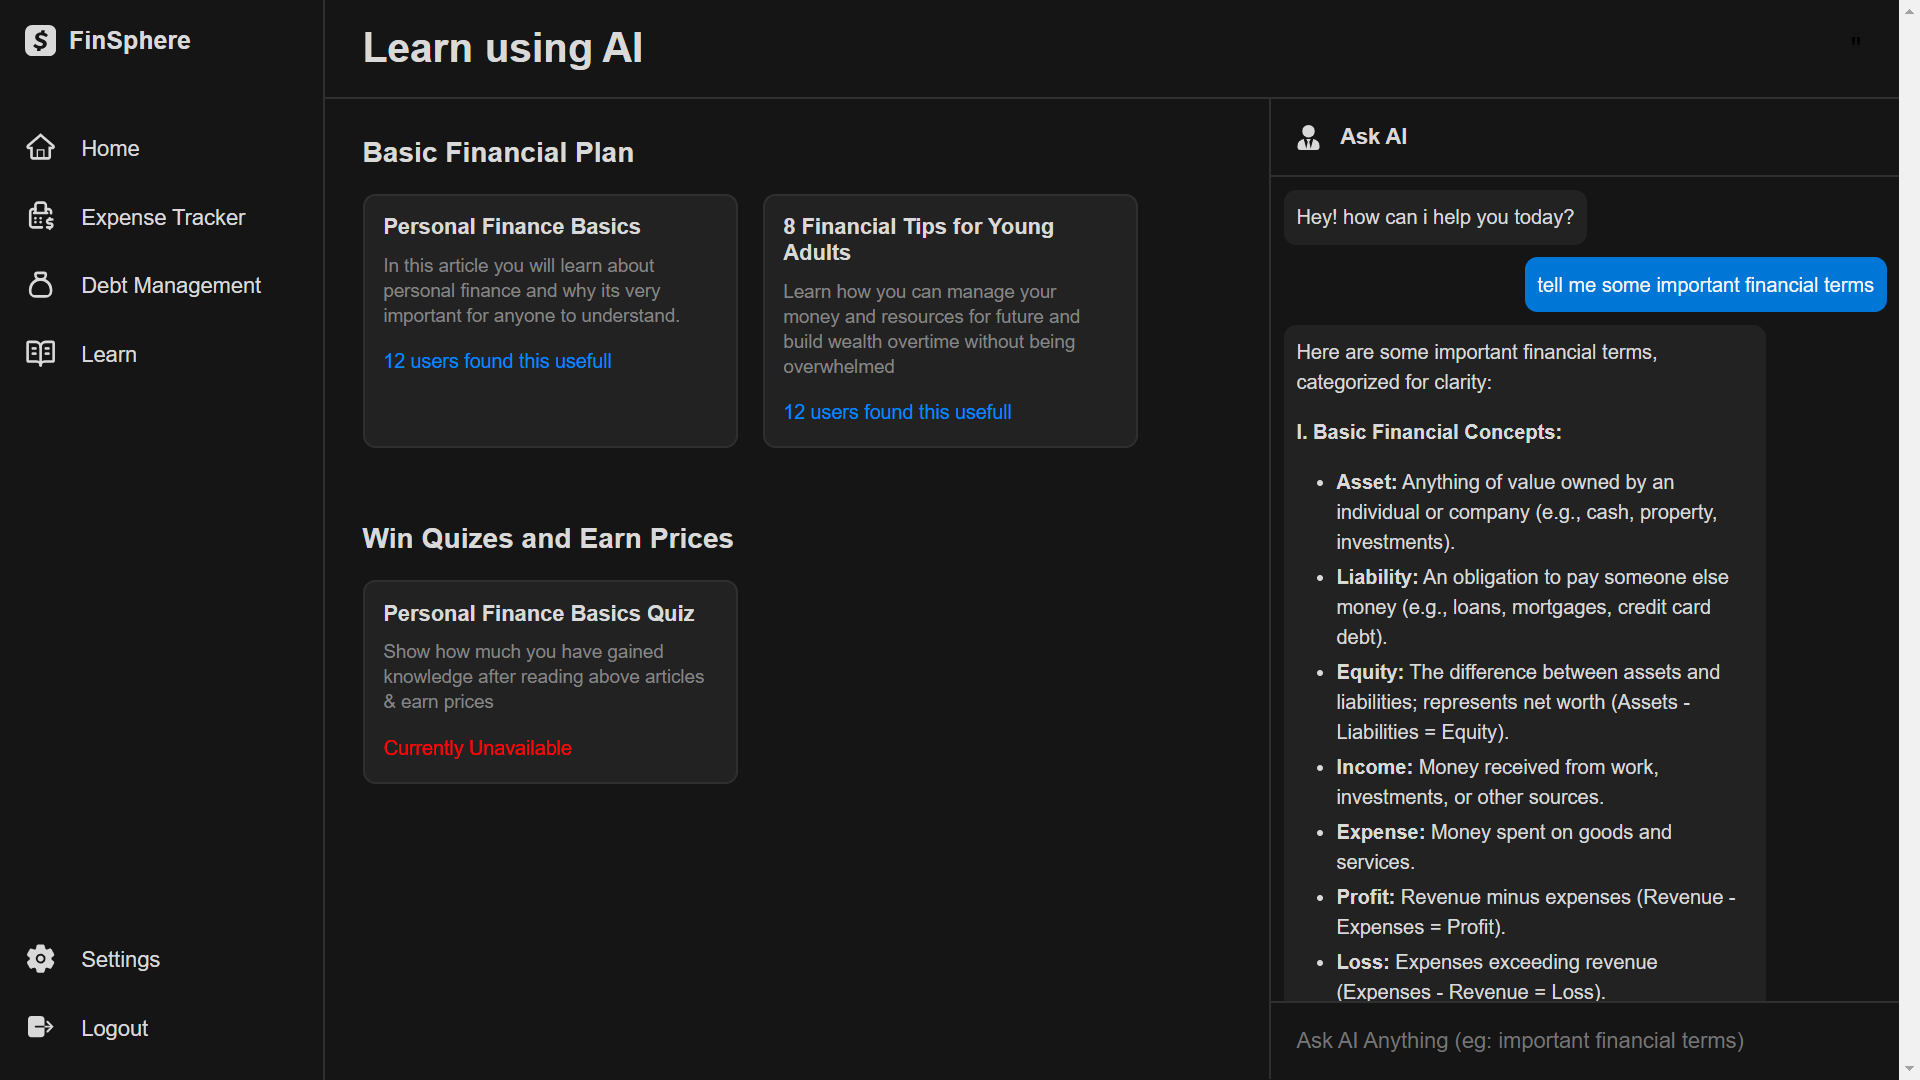1920x1080 pixels.
Task: Click the Learn open book icon
Action: [x=40, y=354]
